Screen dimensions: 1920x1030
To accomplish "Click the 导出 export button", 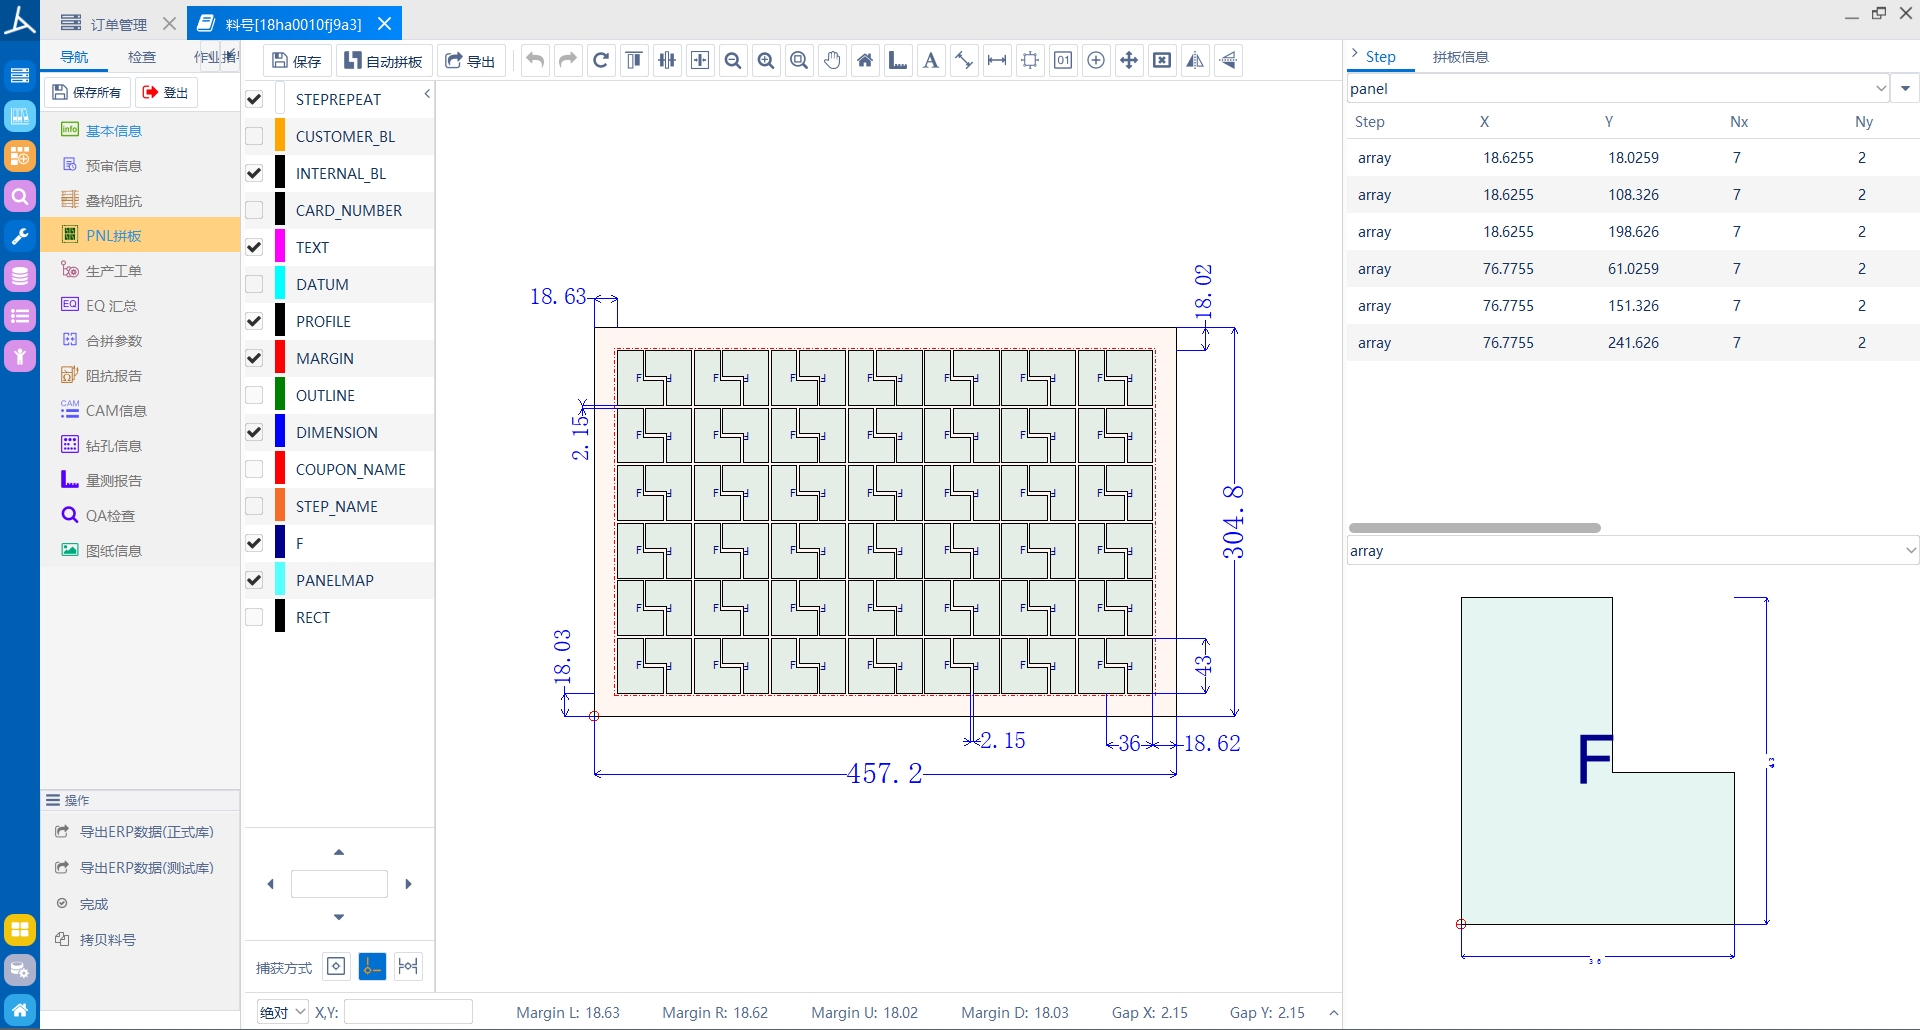I will [x=470, y=61].
